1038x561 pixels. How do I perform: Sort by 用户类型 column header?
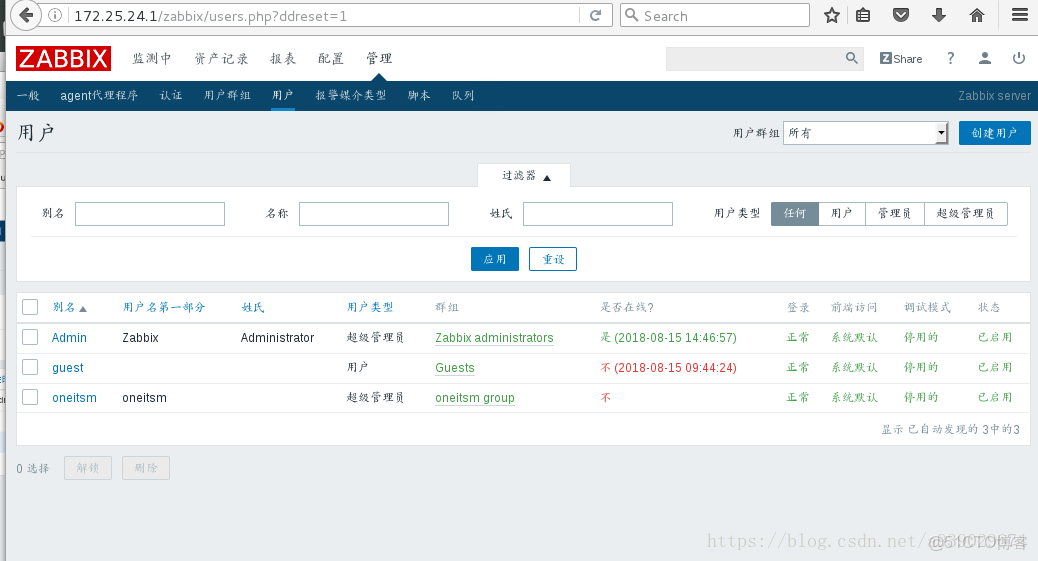[370, 307]
